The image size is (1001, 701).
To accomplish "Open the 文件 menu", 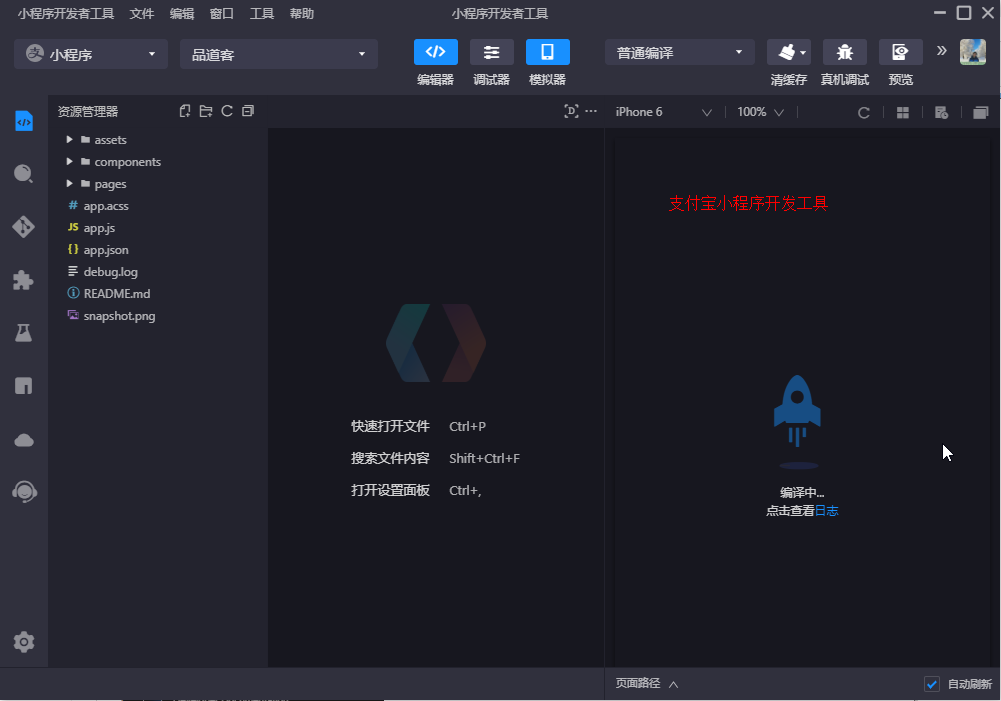I will click(142, 13).
